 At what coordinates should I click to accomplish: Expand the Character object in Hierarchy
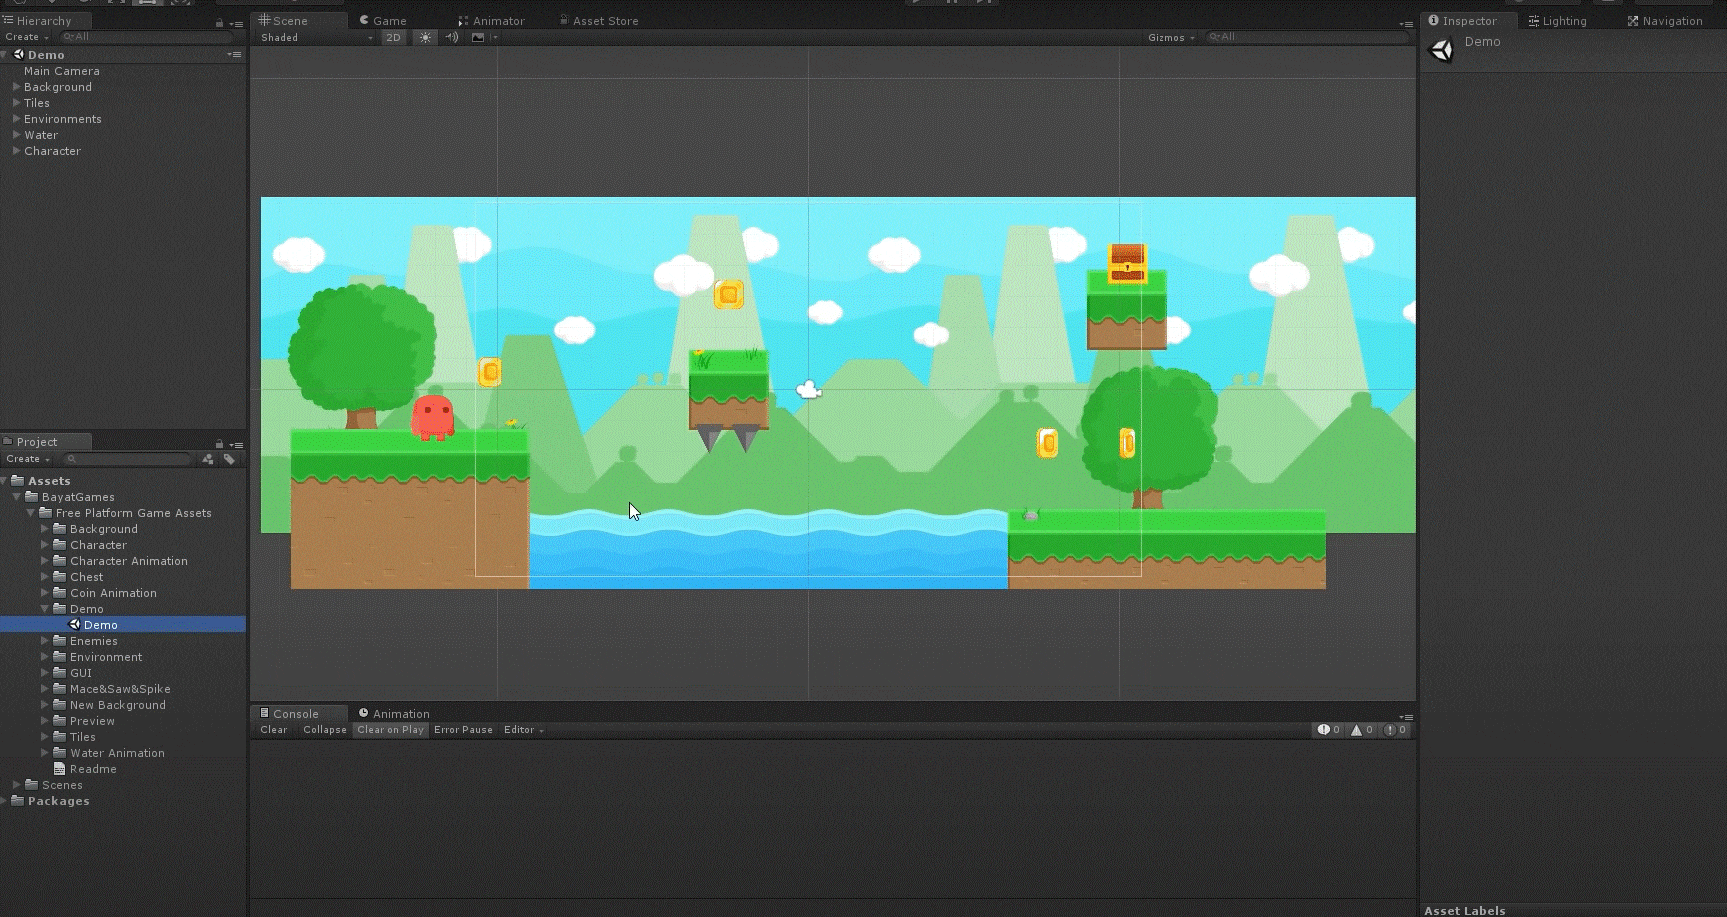(16, 151)
